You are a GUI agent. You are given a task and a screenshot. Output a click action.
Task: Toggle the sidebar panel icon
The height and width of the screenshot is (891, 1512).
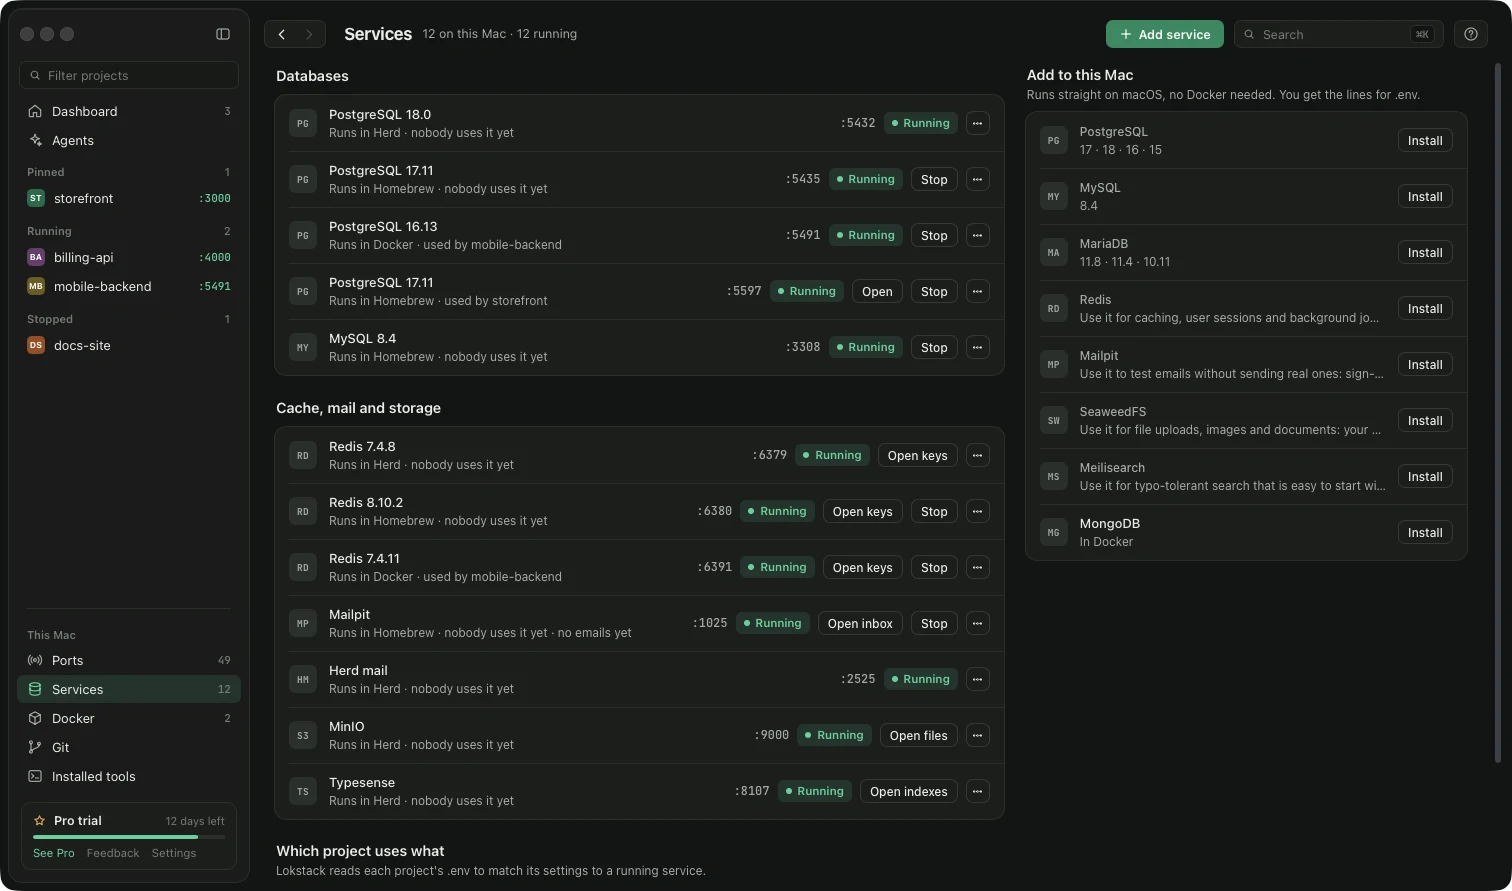pyautogui.click(x=223, y=34)
